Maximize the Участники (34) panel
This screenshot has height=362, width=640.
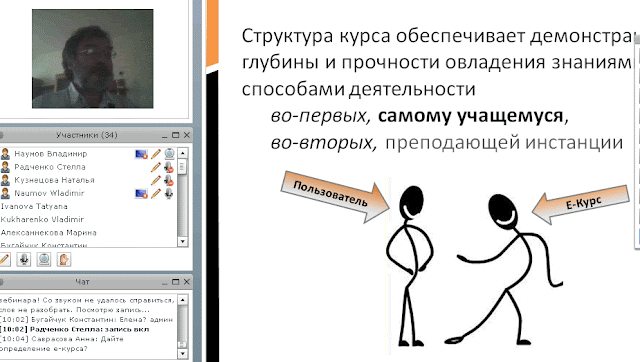(x=176, y=135)
